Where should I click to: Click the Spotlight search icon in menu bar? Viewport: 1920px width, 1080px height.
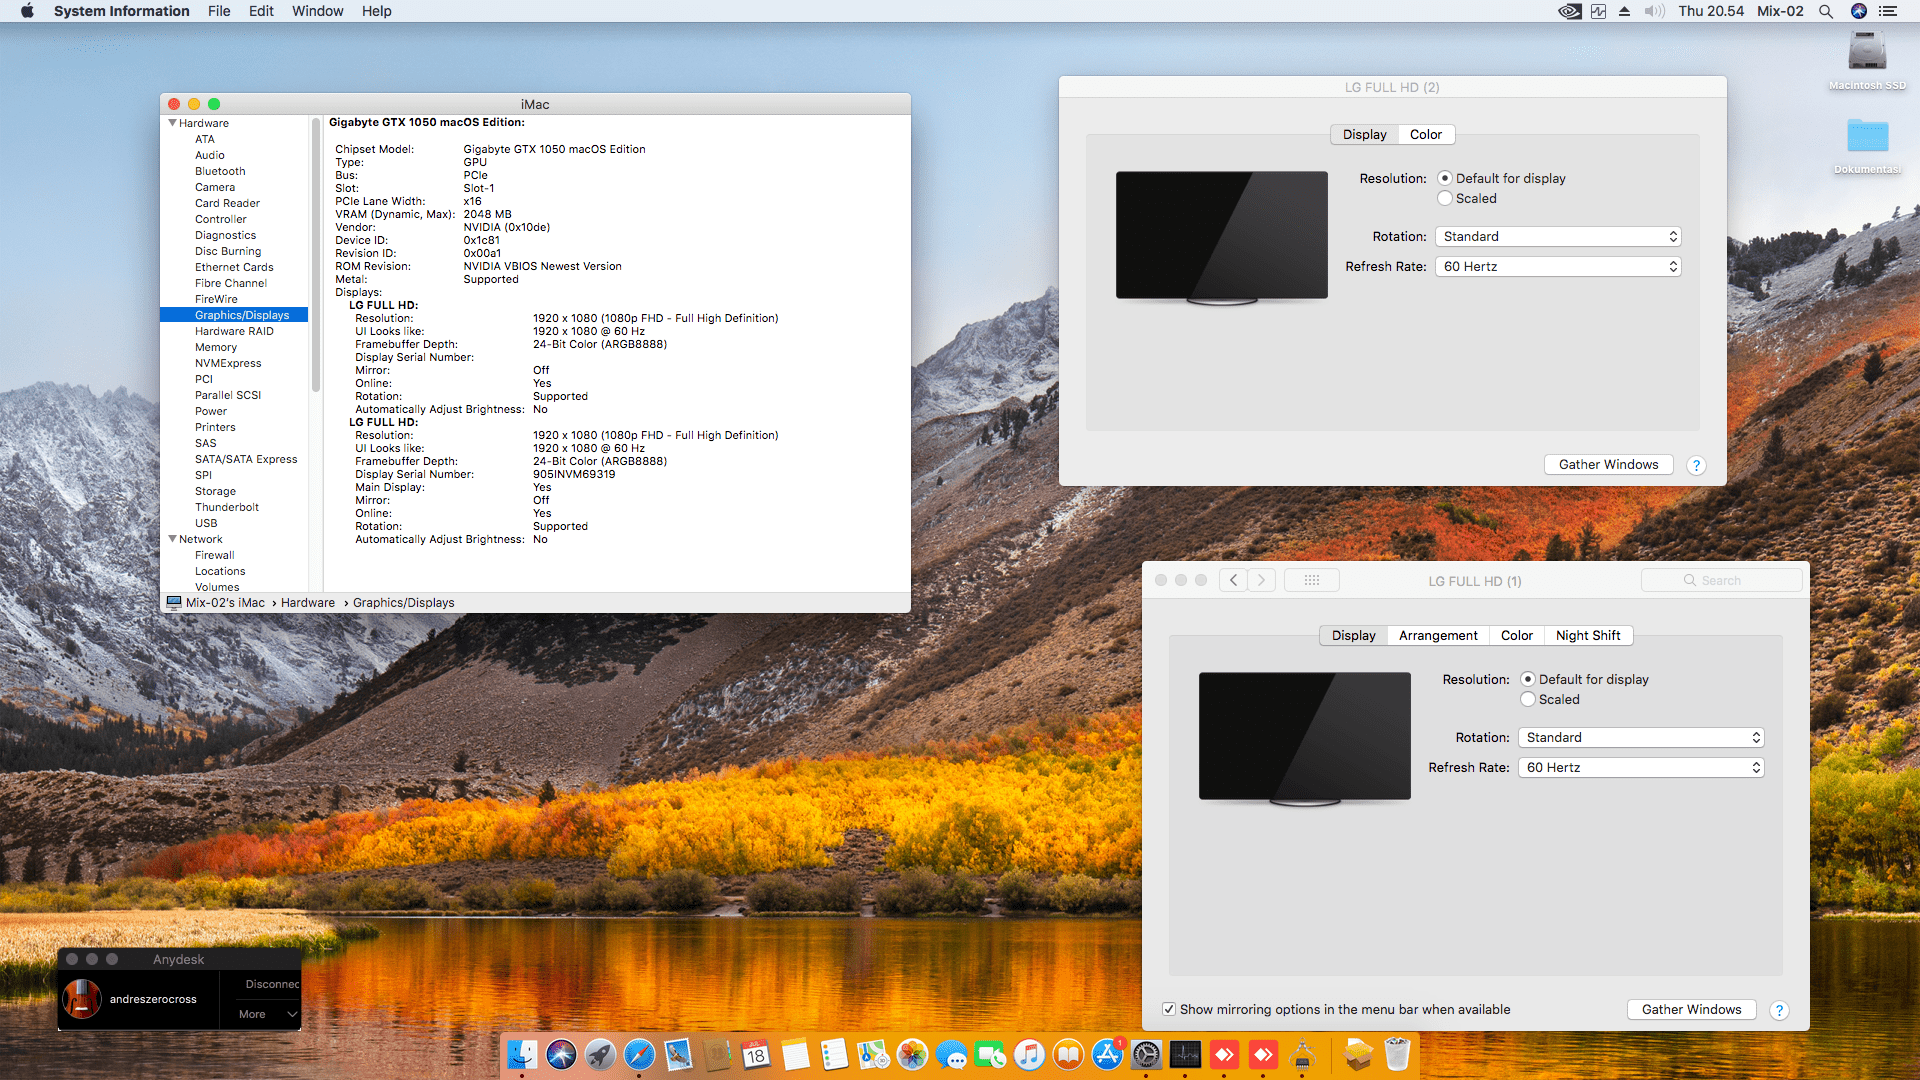[1826, 11]
